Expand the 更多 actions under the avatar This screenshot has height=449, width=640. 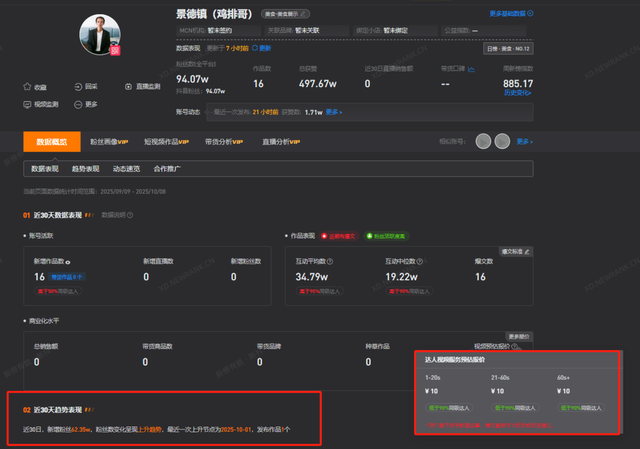click(x=86, y=104)
